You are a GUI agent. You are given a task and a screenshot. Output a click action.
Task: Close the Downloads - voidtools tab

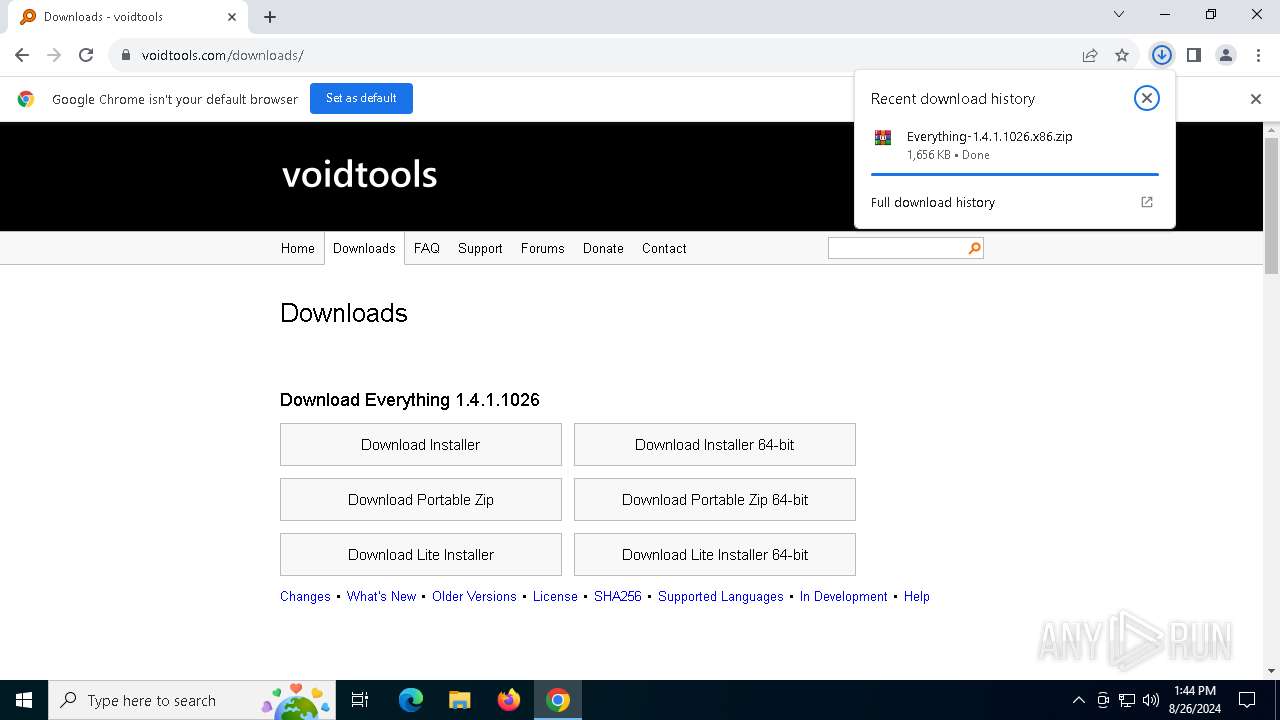coord(231,16)
